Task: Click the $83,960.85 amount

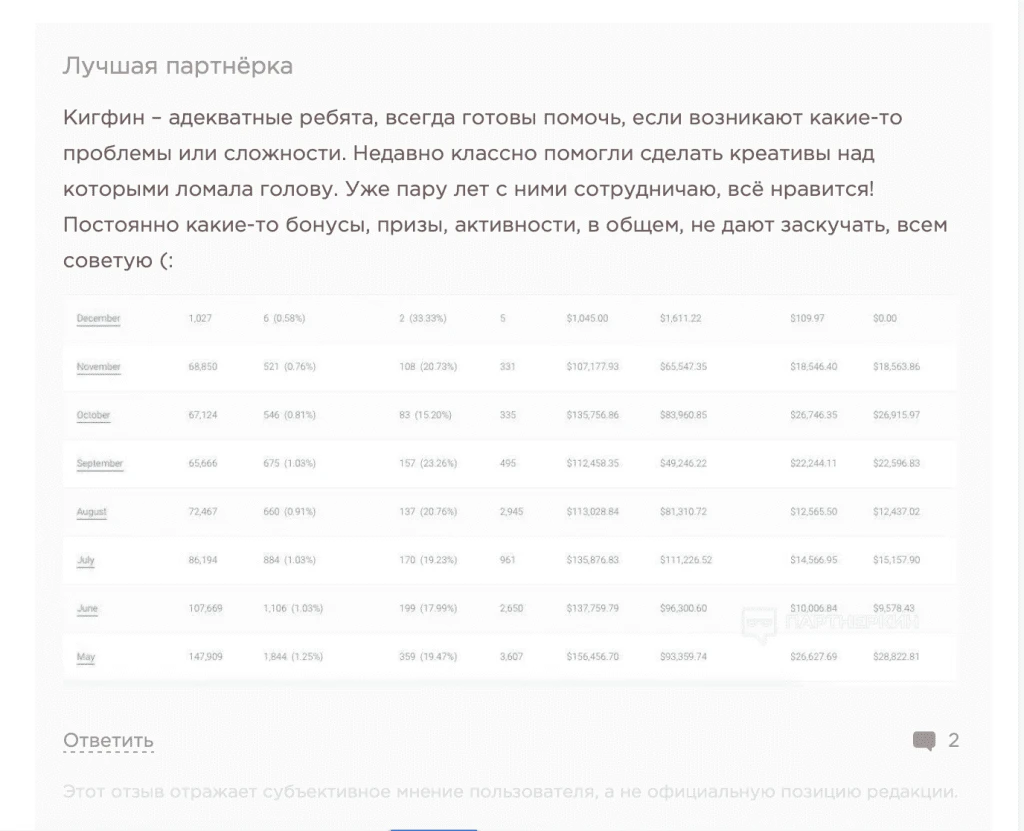Action: click(x=683, y=415)
